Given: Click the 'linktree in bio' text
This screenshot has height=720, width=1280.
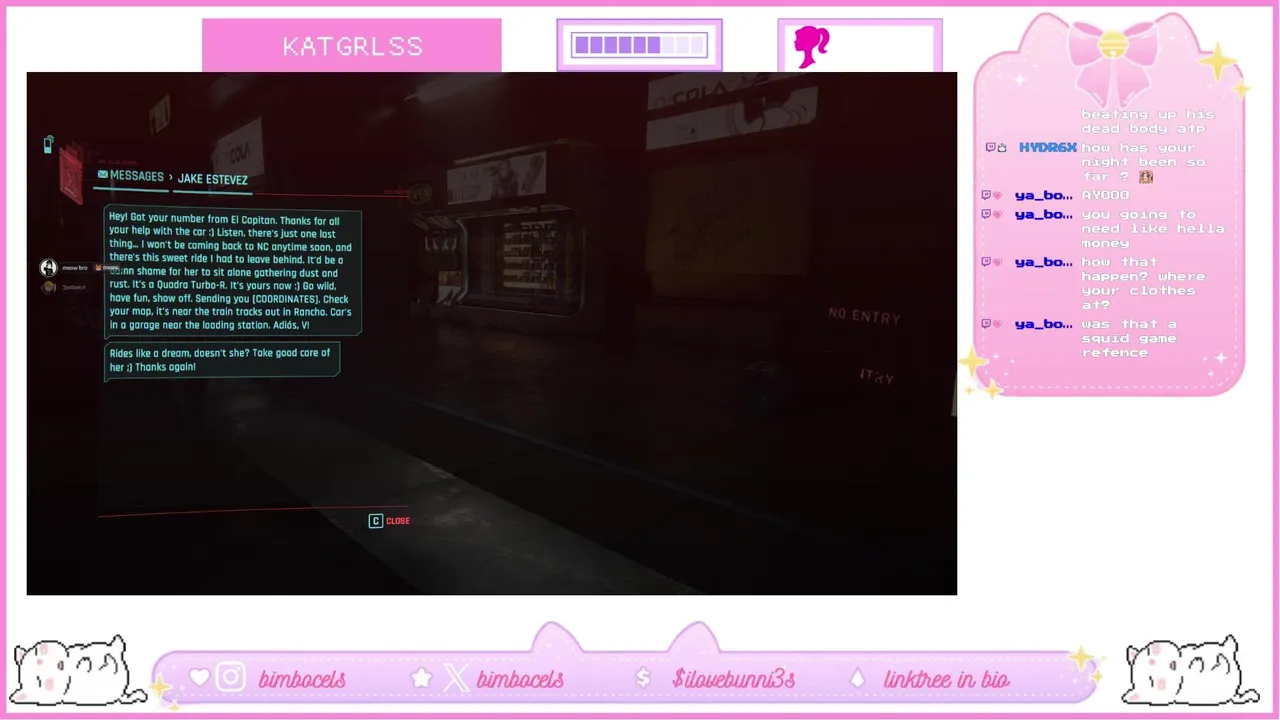Looking at the screenshot, I should (x=946, y=679).
